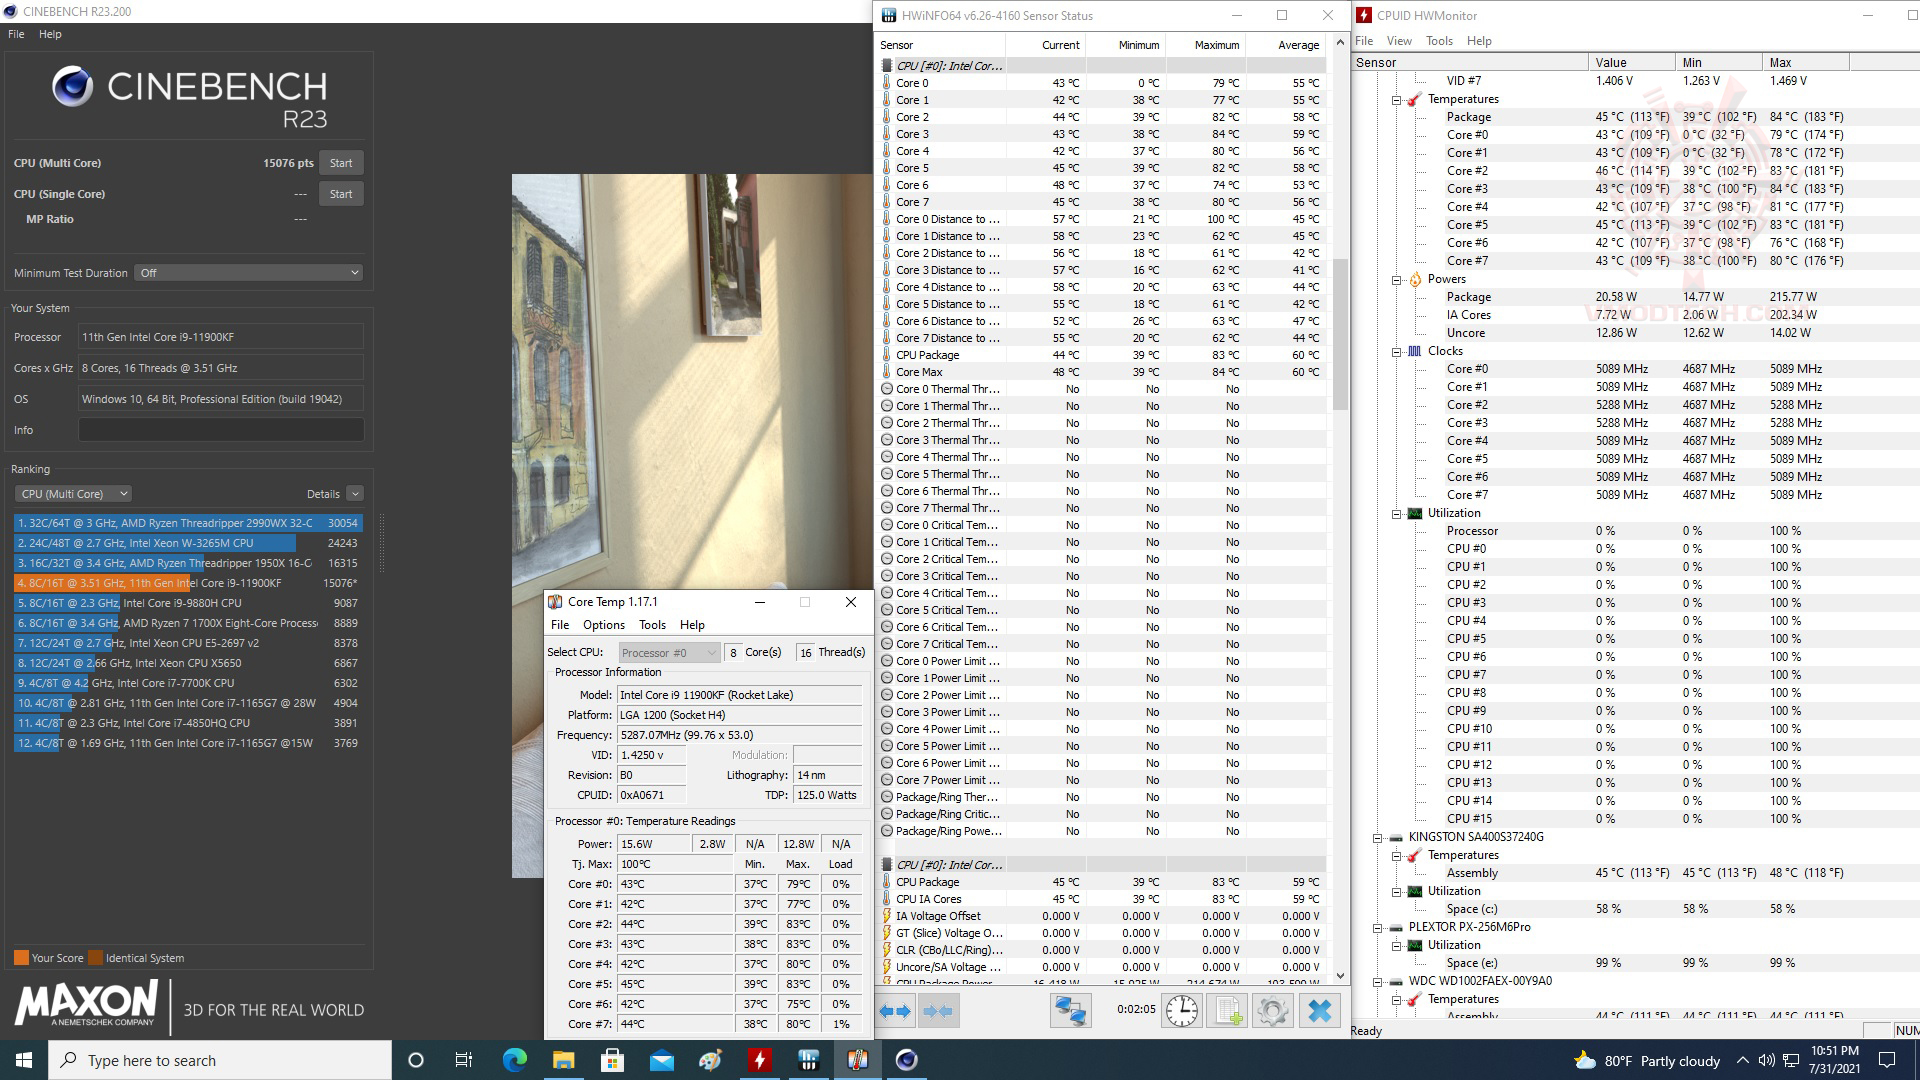Open HWiNFO sensor settings gear
1920x1080 pixels.
(1273, 1011)
